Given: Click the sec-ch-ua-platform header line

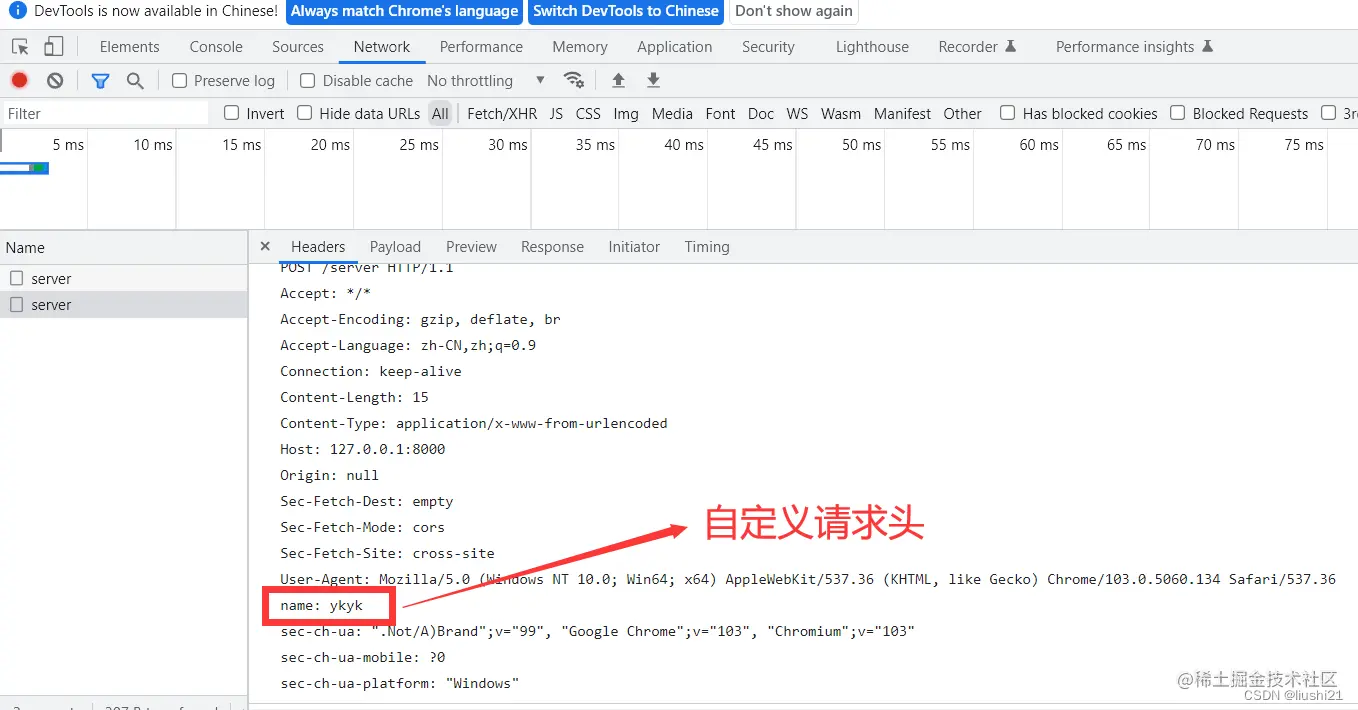Looking at the screenshot, I should click(x=400, y=683).
